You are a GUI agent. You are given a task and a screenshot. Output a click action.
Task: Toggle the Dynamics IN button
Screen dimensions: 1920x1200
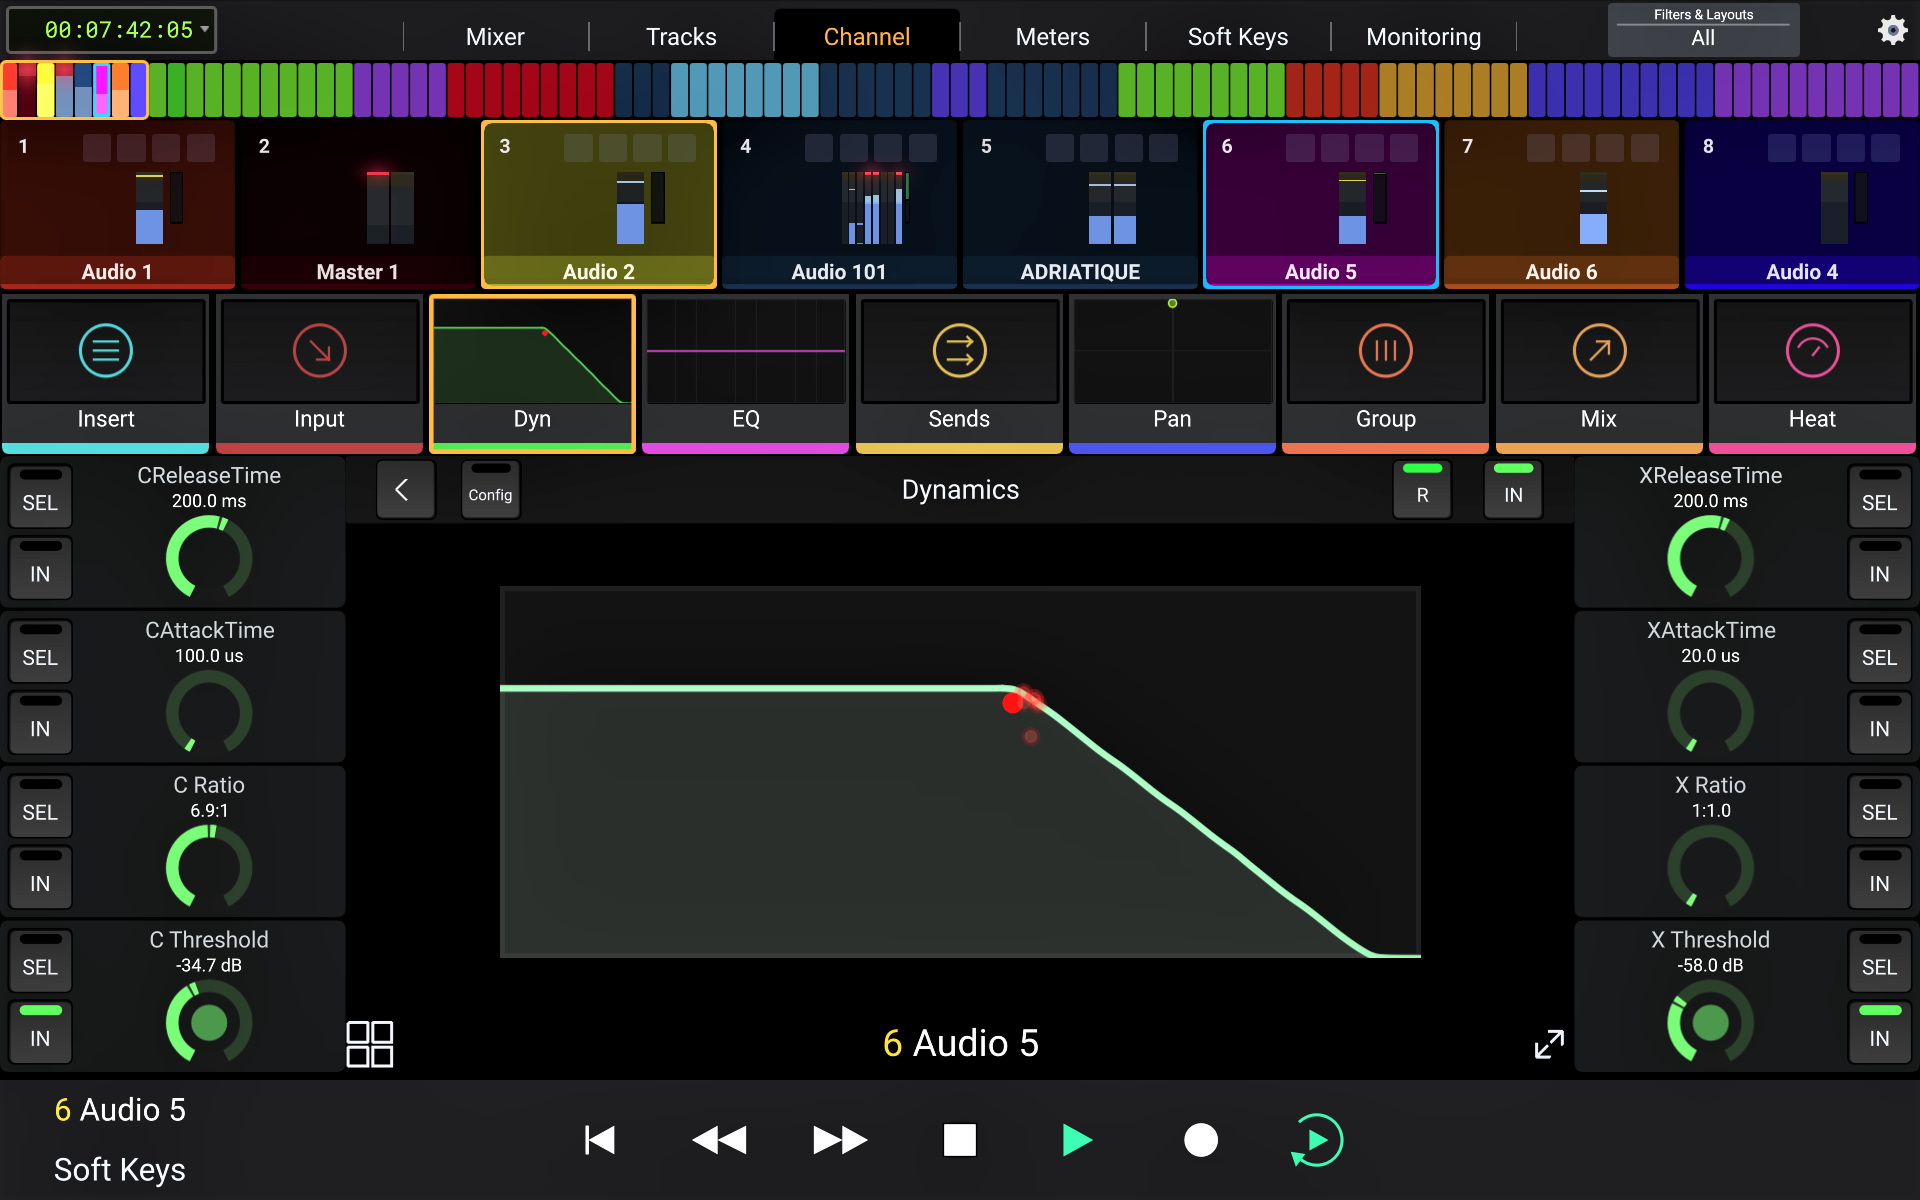pos(1513,489)
